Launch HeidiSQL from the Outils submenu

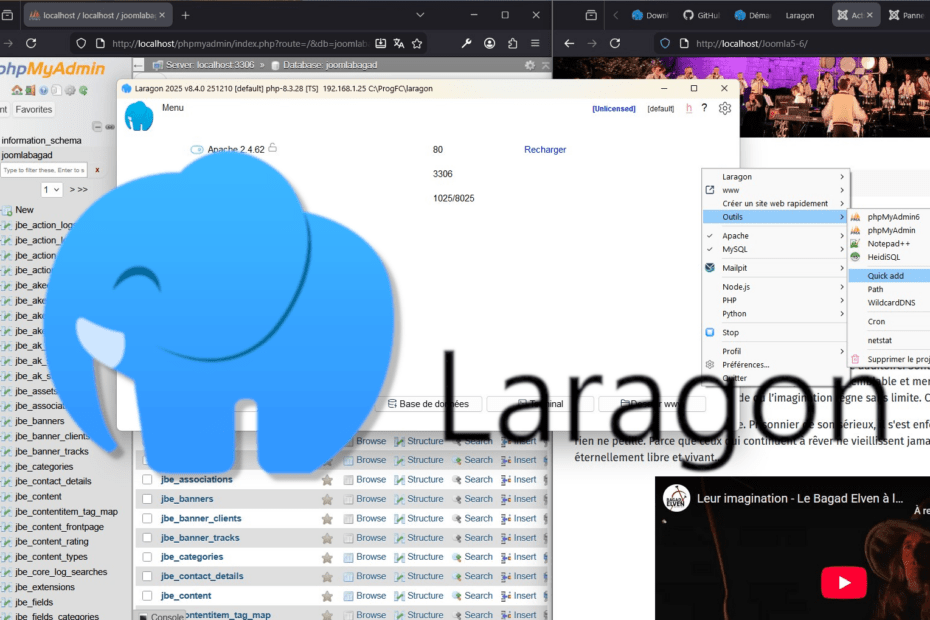[x=883, y=257]
